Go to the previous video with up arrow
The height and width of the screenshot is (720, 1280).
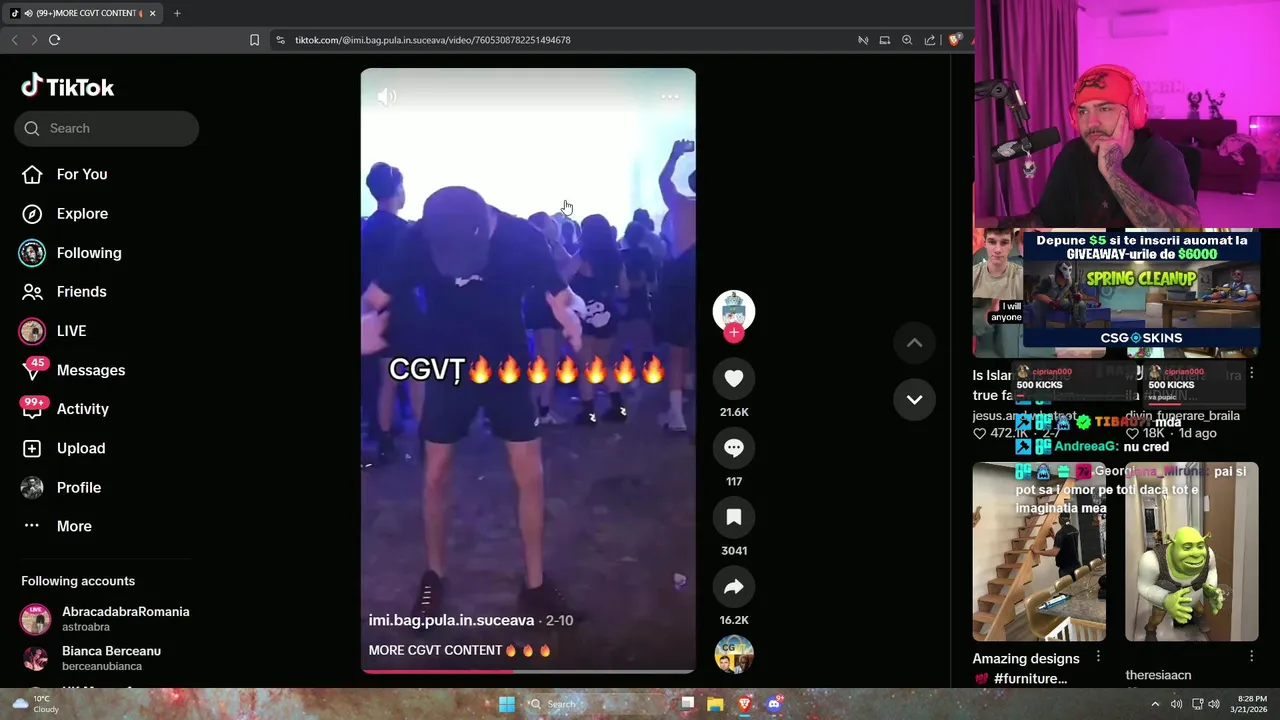914,343
